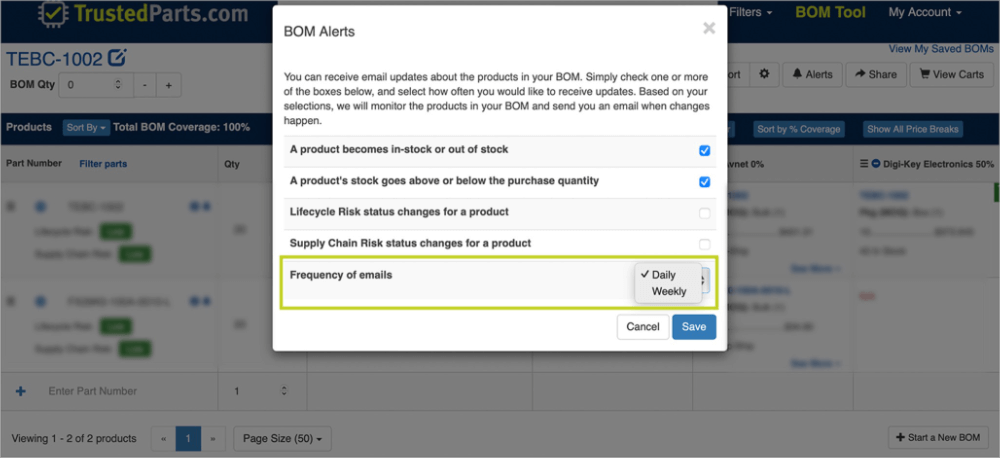Enable Lifecycle Risk status change alert
The width and height of the screenshot is (1000, 458).
[x=705, y=213]
